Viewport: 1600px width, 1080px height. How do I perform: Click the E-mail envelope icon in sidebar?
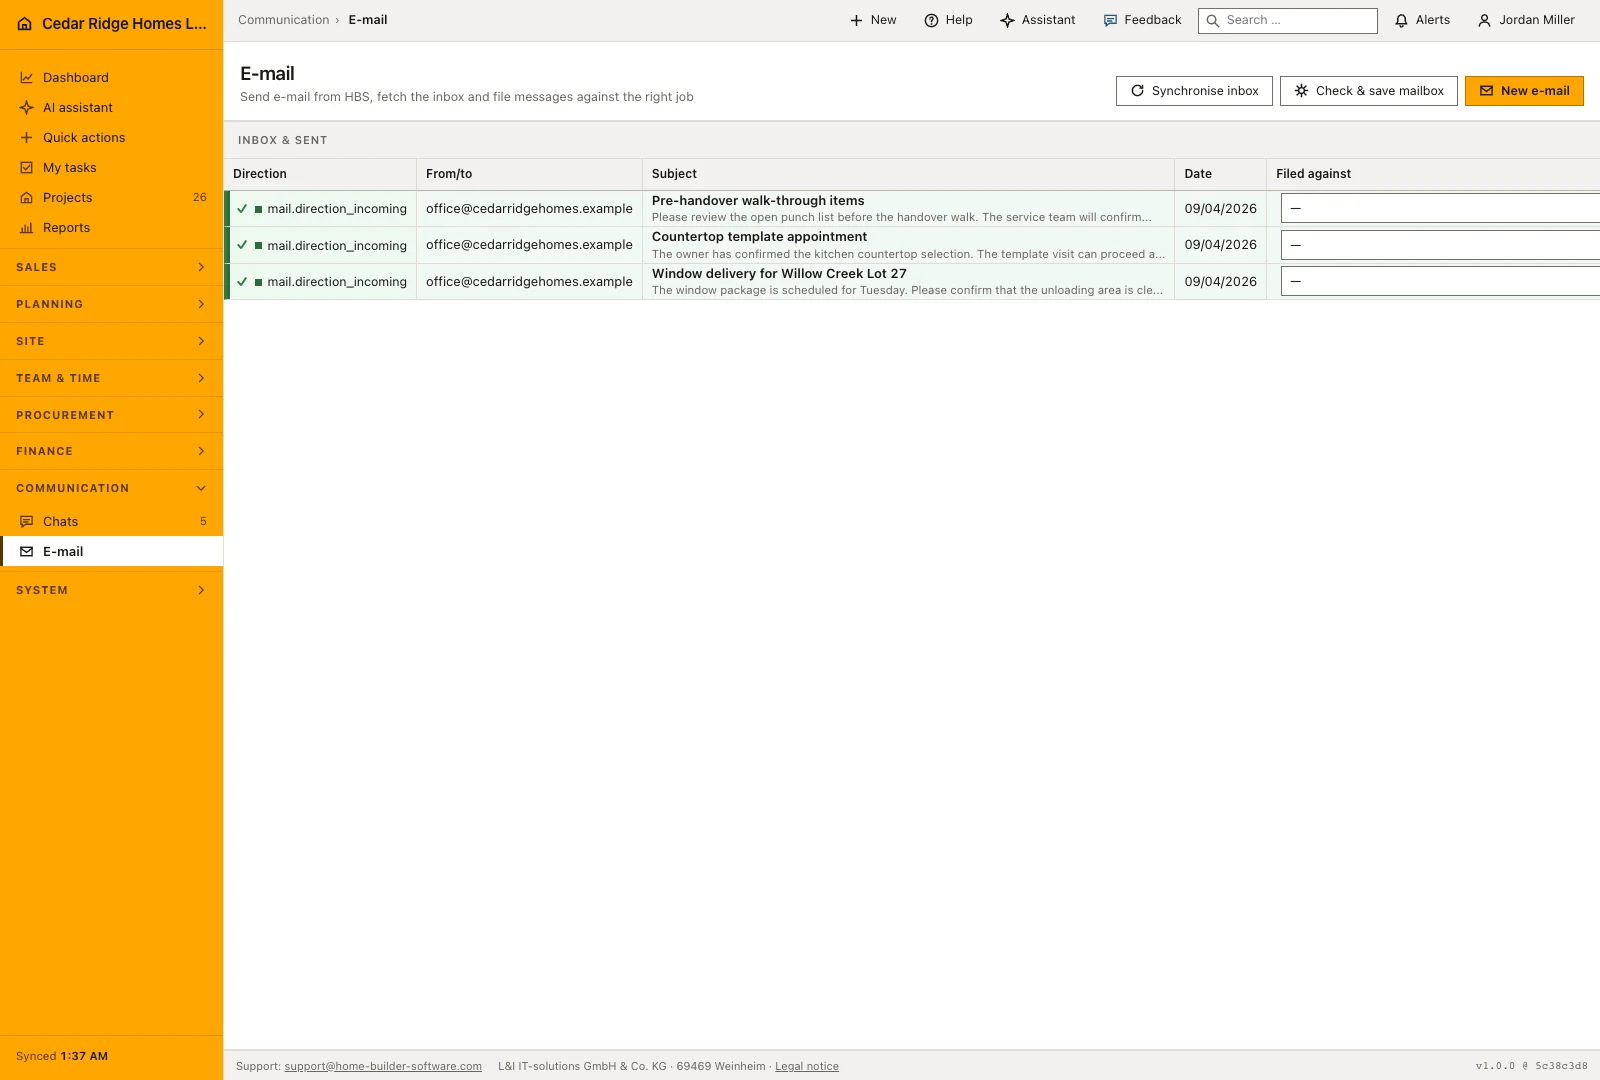pos(27,552)
